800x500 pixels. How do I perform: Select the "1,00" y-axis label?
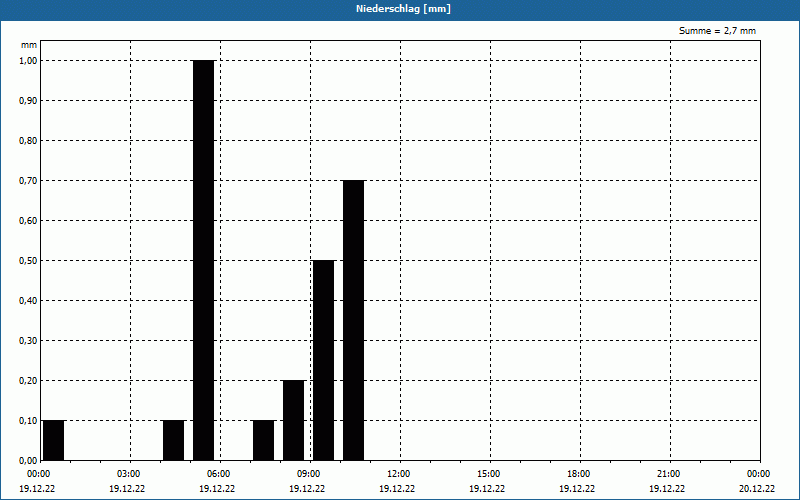click(x=28, y=60)
